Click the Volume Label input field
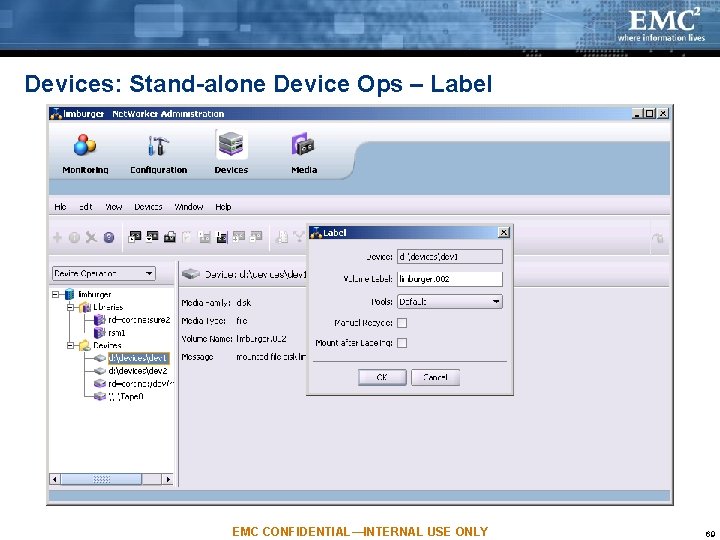720x540 pixels. coord(450,279)
